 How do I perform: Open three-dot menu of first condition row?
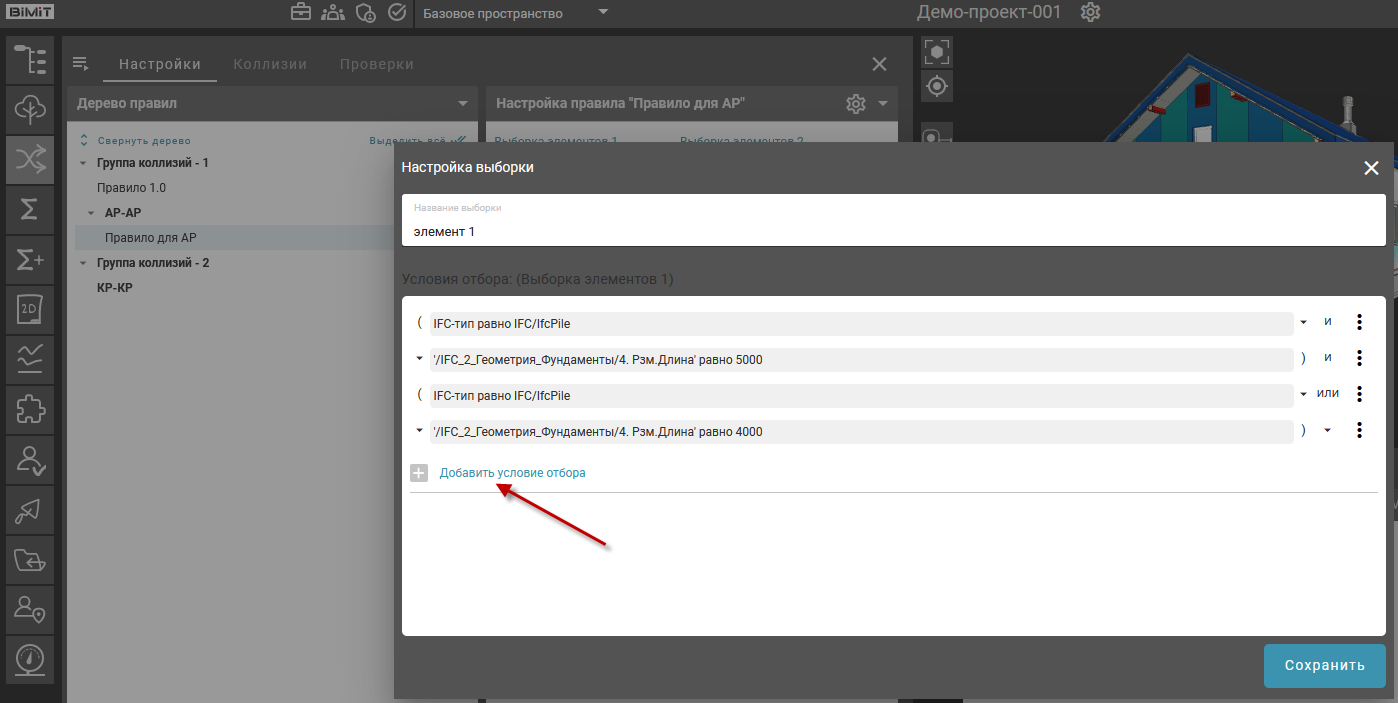tap(1359, 322)
